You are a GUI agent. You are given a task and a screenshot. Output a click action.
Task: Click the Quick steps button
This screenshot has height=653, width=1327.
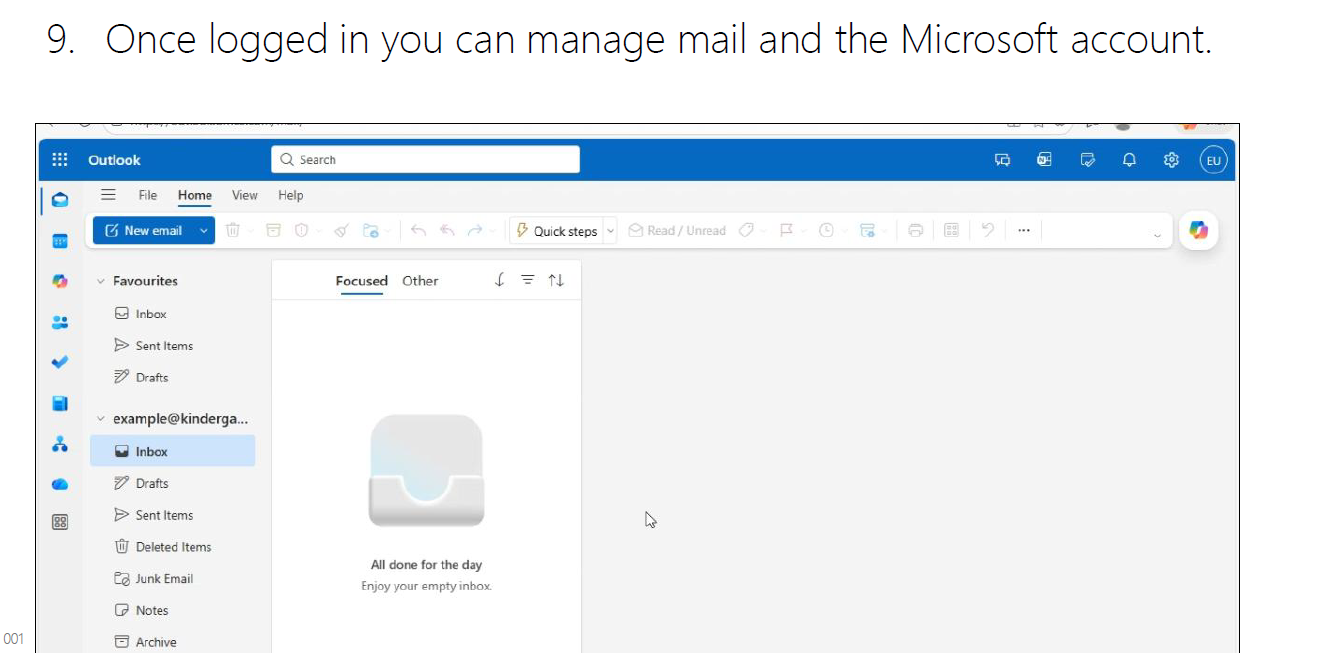pos(557,230)
